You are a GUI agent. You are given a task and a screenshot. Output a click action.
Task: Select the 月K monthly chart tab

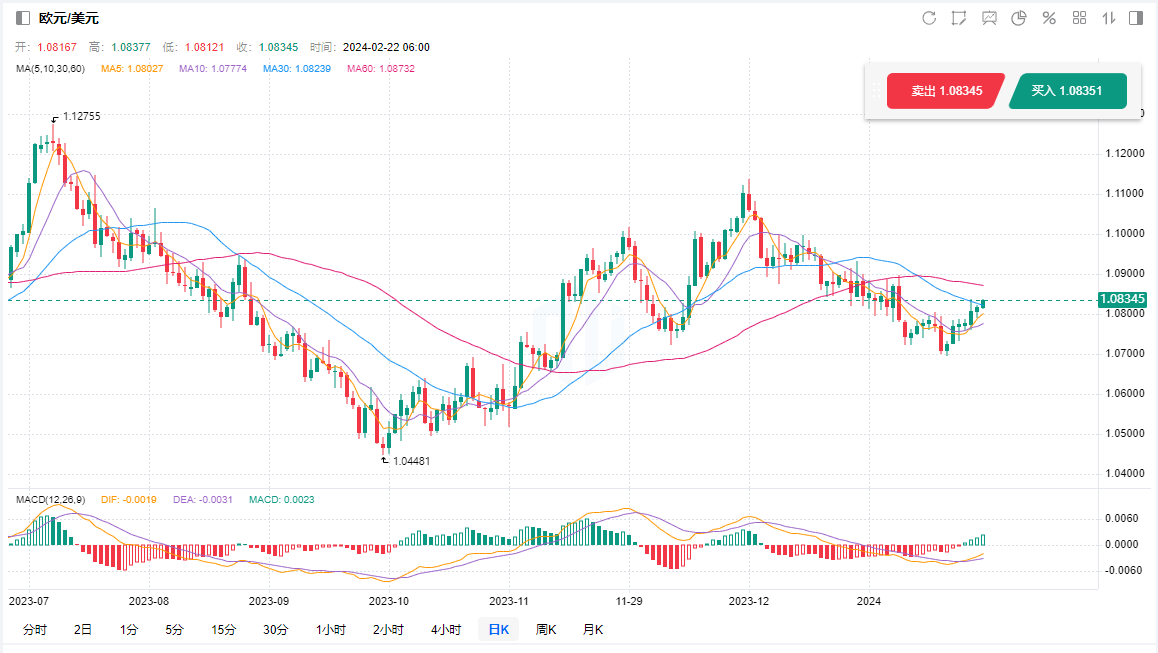(593, 630)
